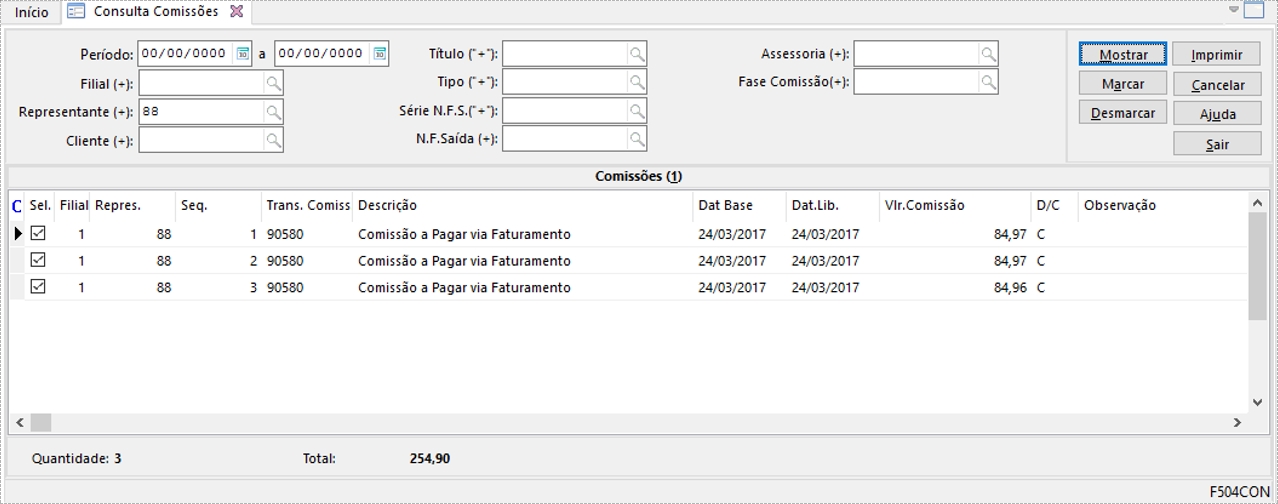The image size is (1278, 504).
Task: Click the Trans. Comiss column header
Action: (x=307, y=206)
